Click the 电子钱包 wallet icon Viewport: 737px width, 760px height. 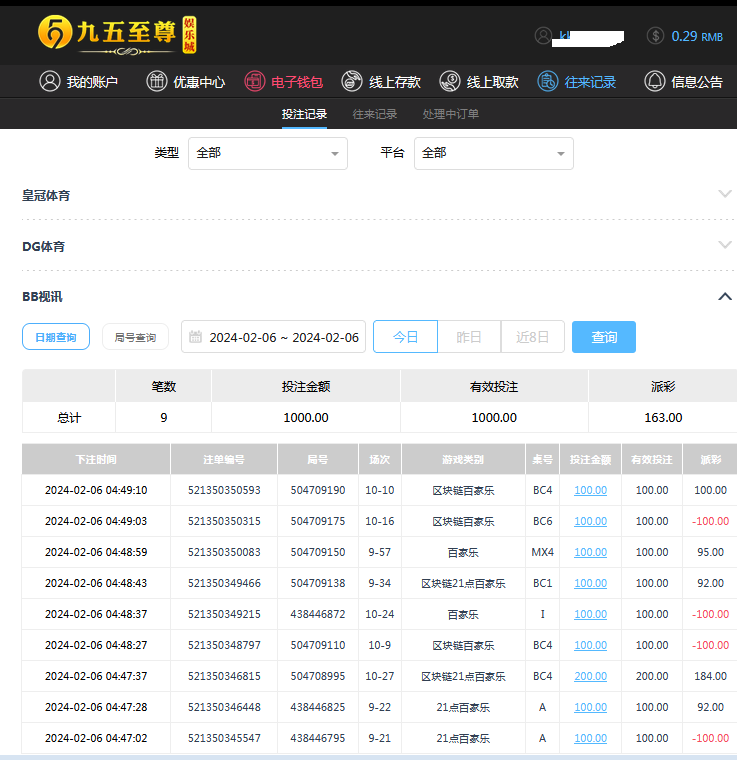coord(255,82)
